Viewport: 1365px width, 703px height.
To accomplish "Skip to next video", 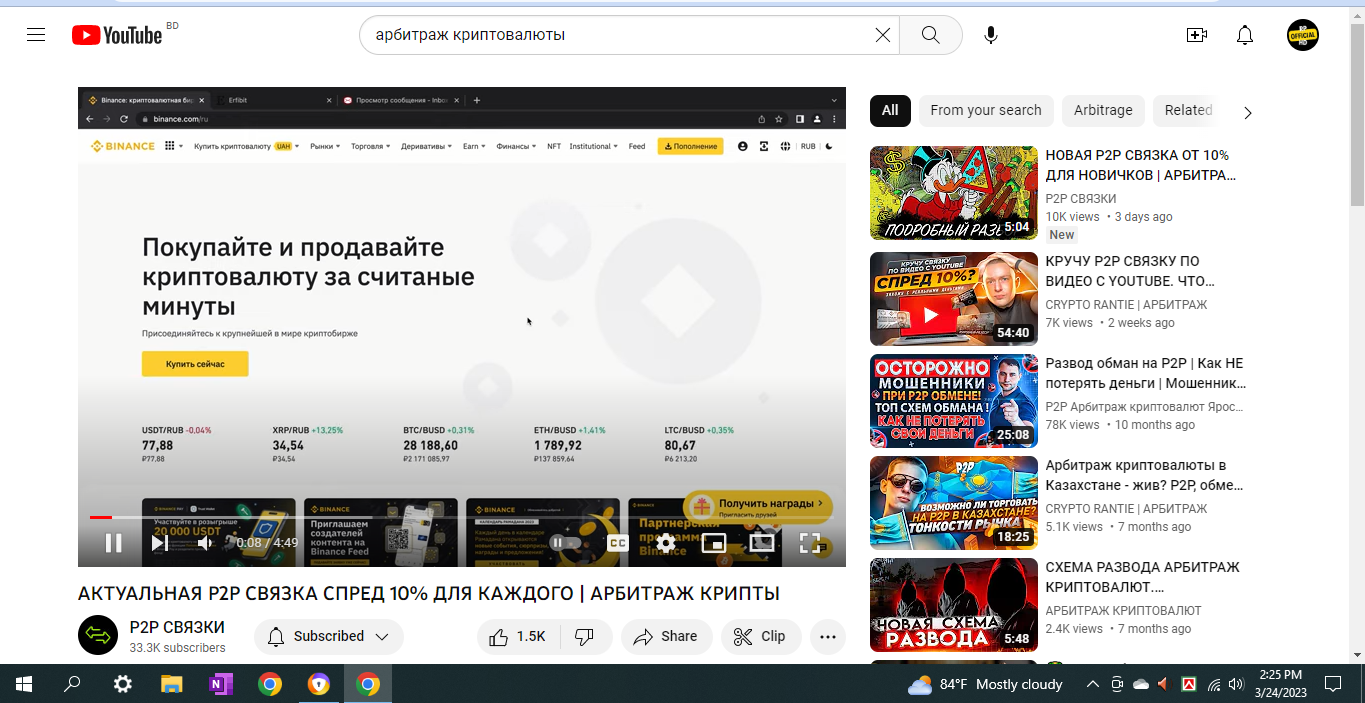I will click(159, 543).
